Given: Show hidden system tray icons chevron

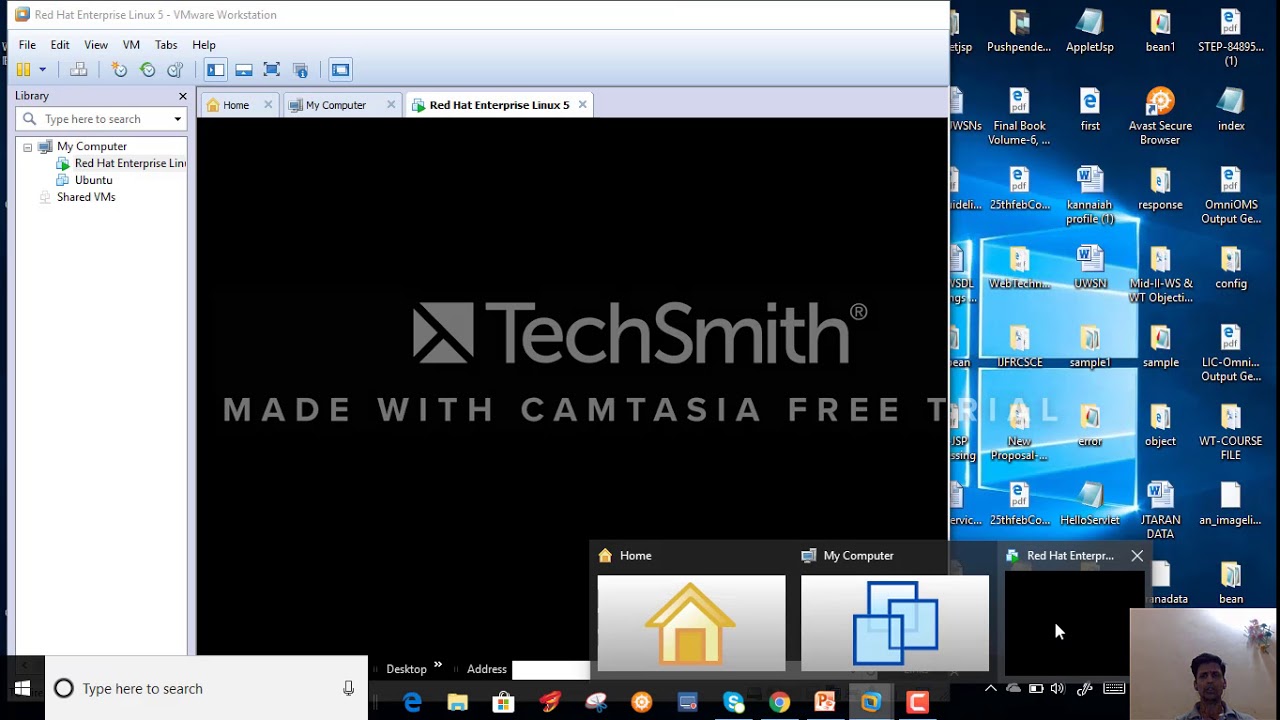Looking at the screenshot, I should tap(991, 688).
